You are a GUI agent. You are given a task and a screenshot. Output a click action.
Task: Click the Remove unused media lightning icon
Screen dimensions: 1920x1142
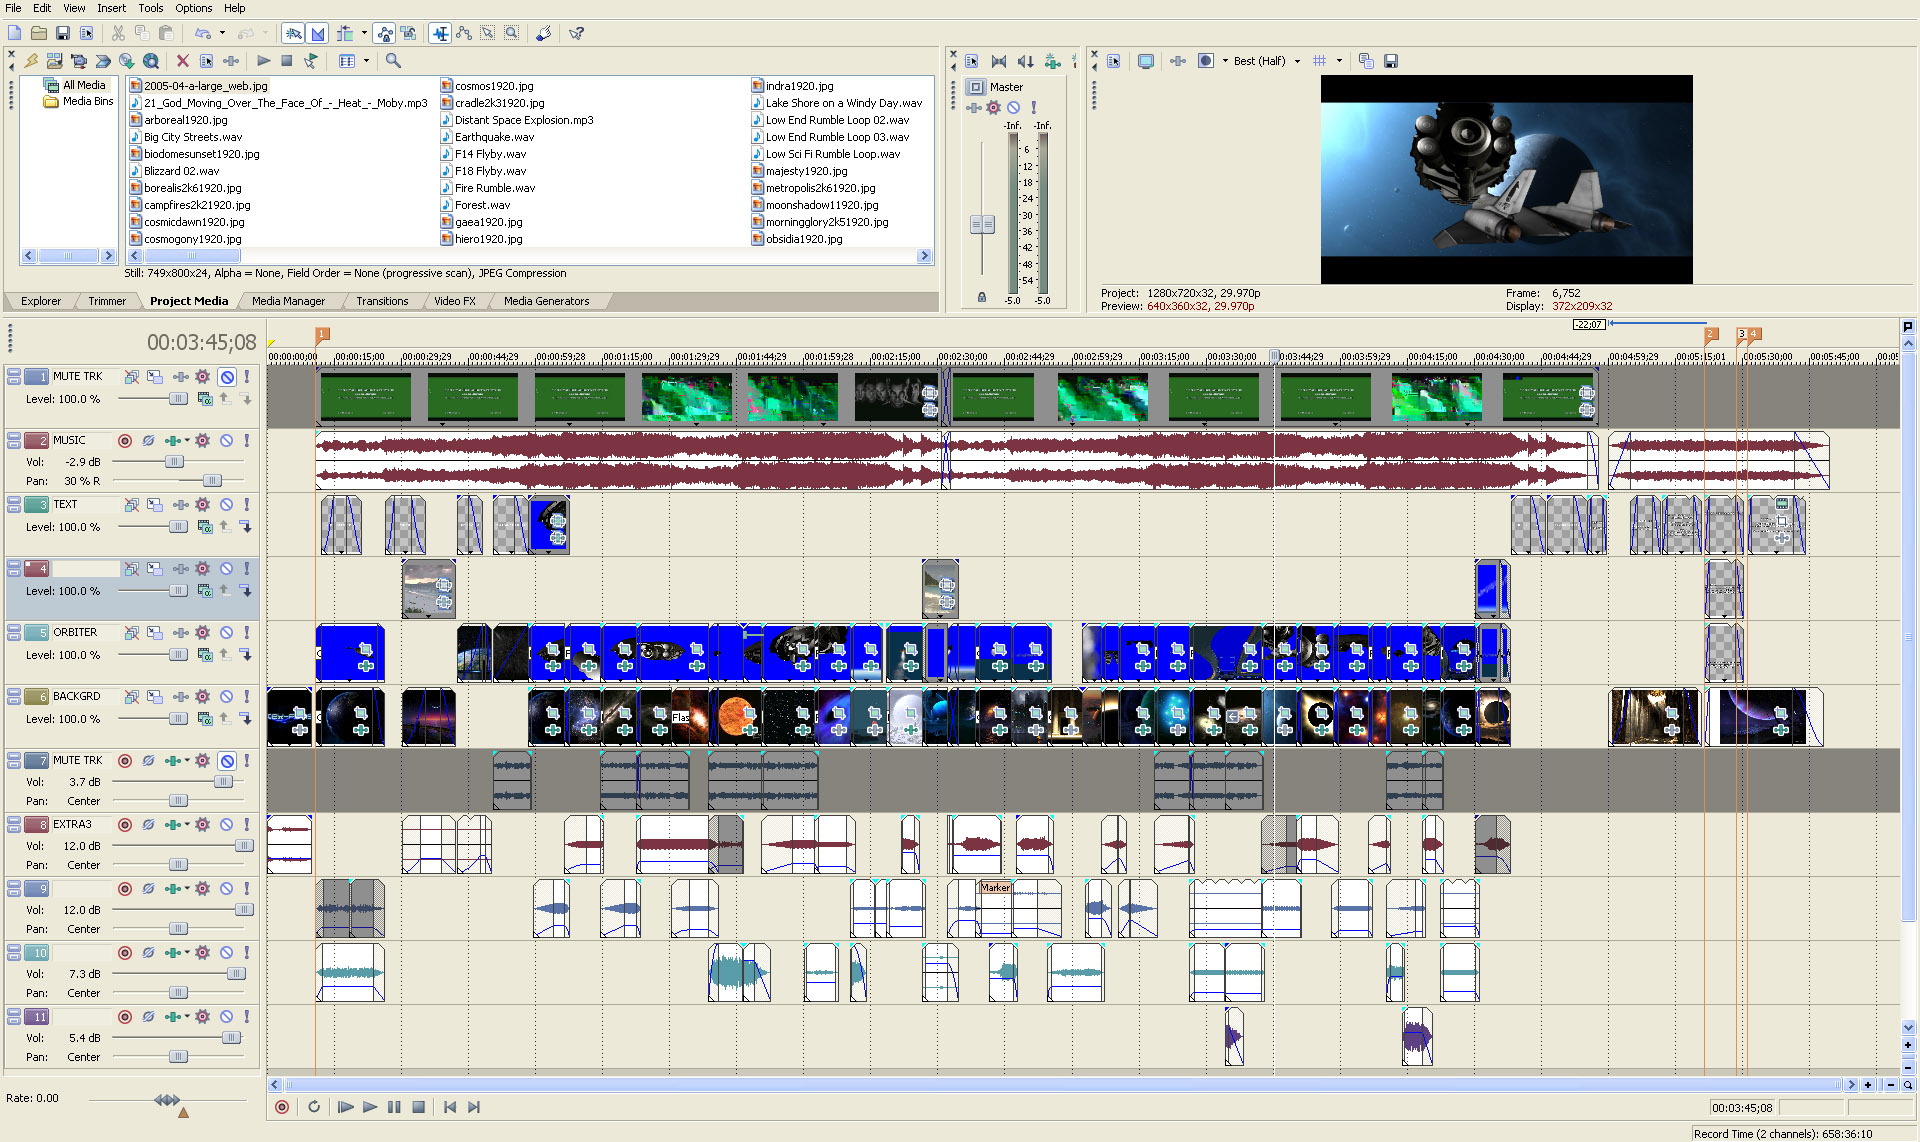[x=31, y=61]
